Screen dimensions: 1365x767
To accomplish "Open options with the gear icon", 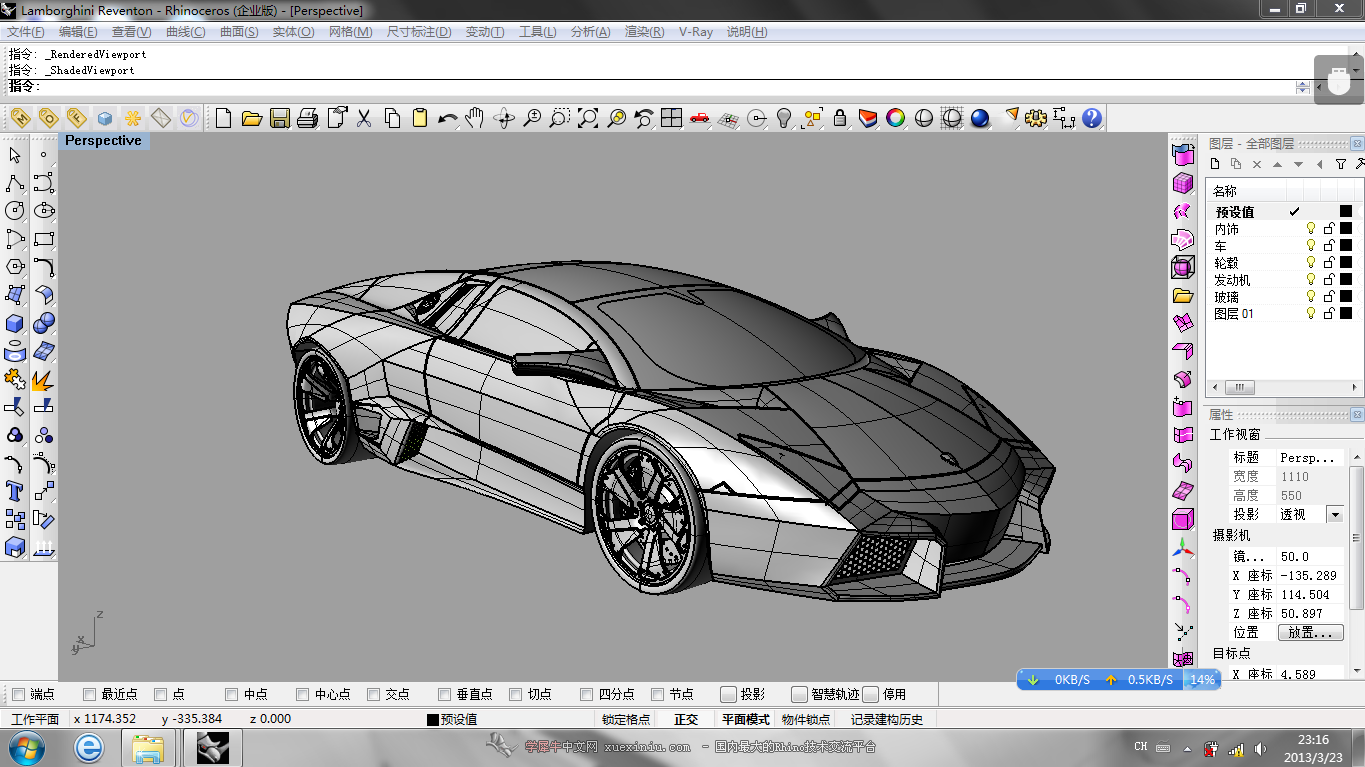I will 1036,118.
